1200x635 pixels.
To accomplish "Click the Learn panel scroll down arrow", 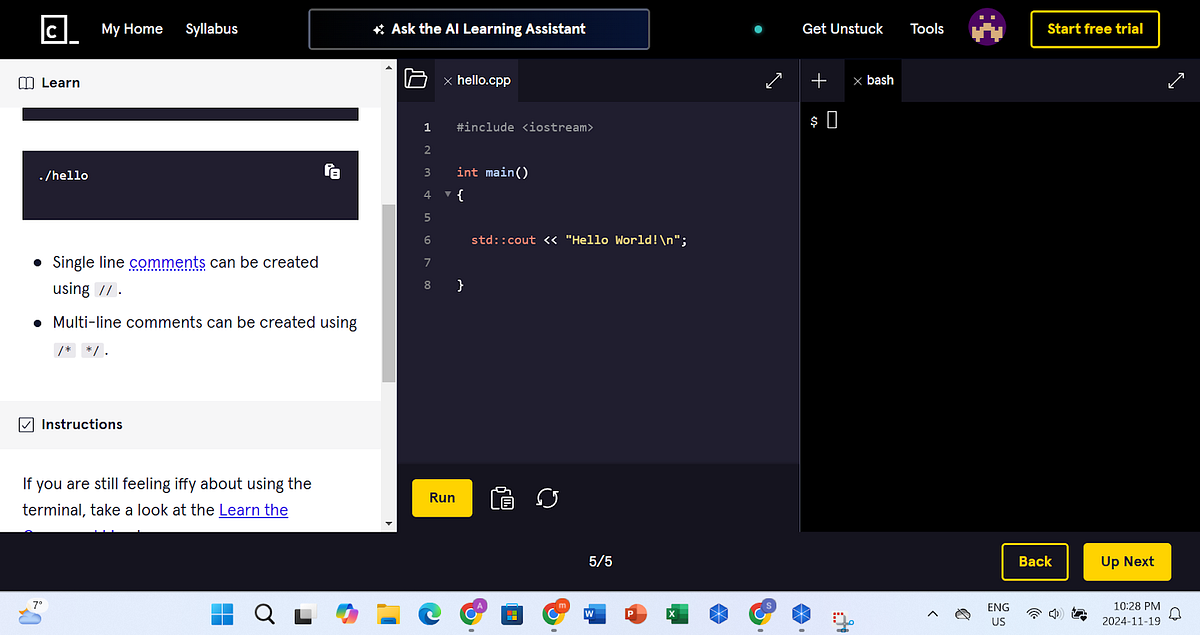I will coord(389,523).
